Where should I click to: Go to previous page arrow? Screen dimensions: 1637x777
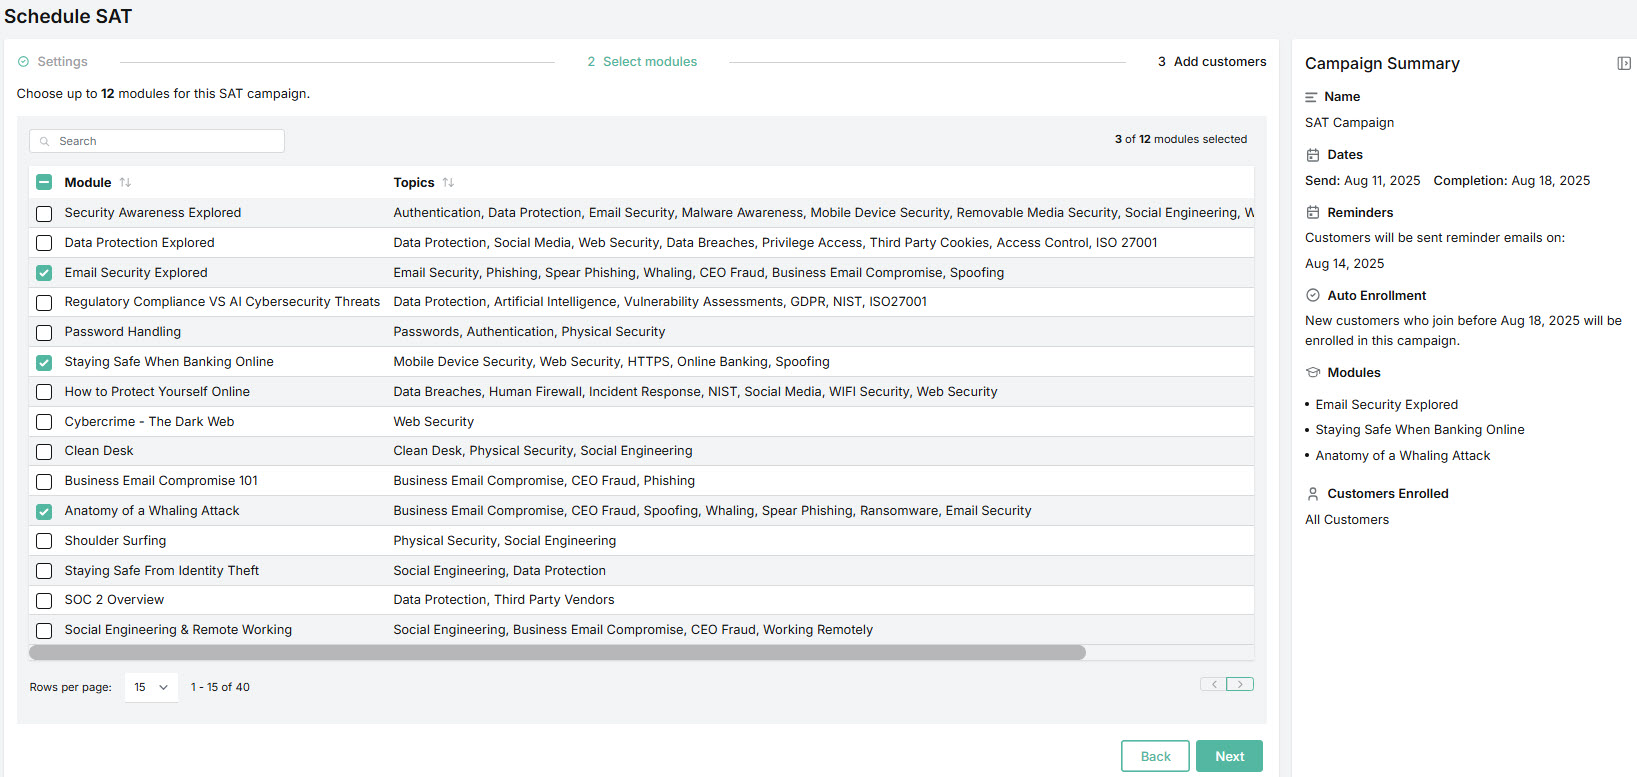pos(1213,684)
